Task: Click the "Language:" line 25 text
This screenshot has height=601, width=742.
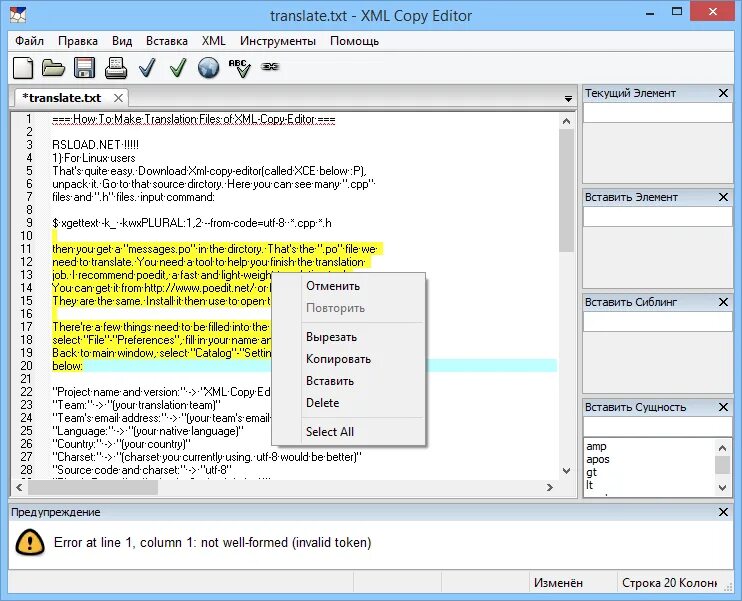Action: click(x=148, y=431)
